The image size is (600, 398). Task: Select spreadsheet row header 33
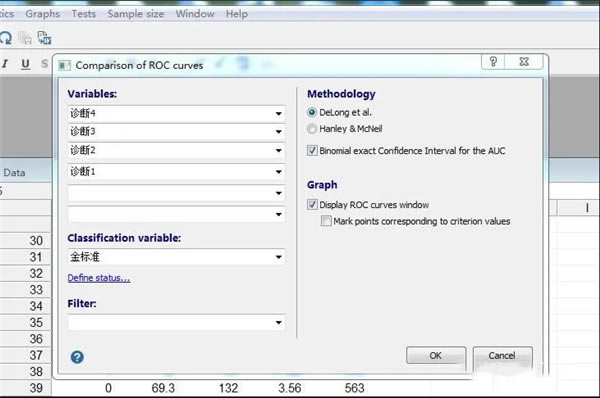(25, 290)
